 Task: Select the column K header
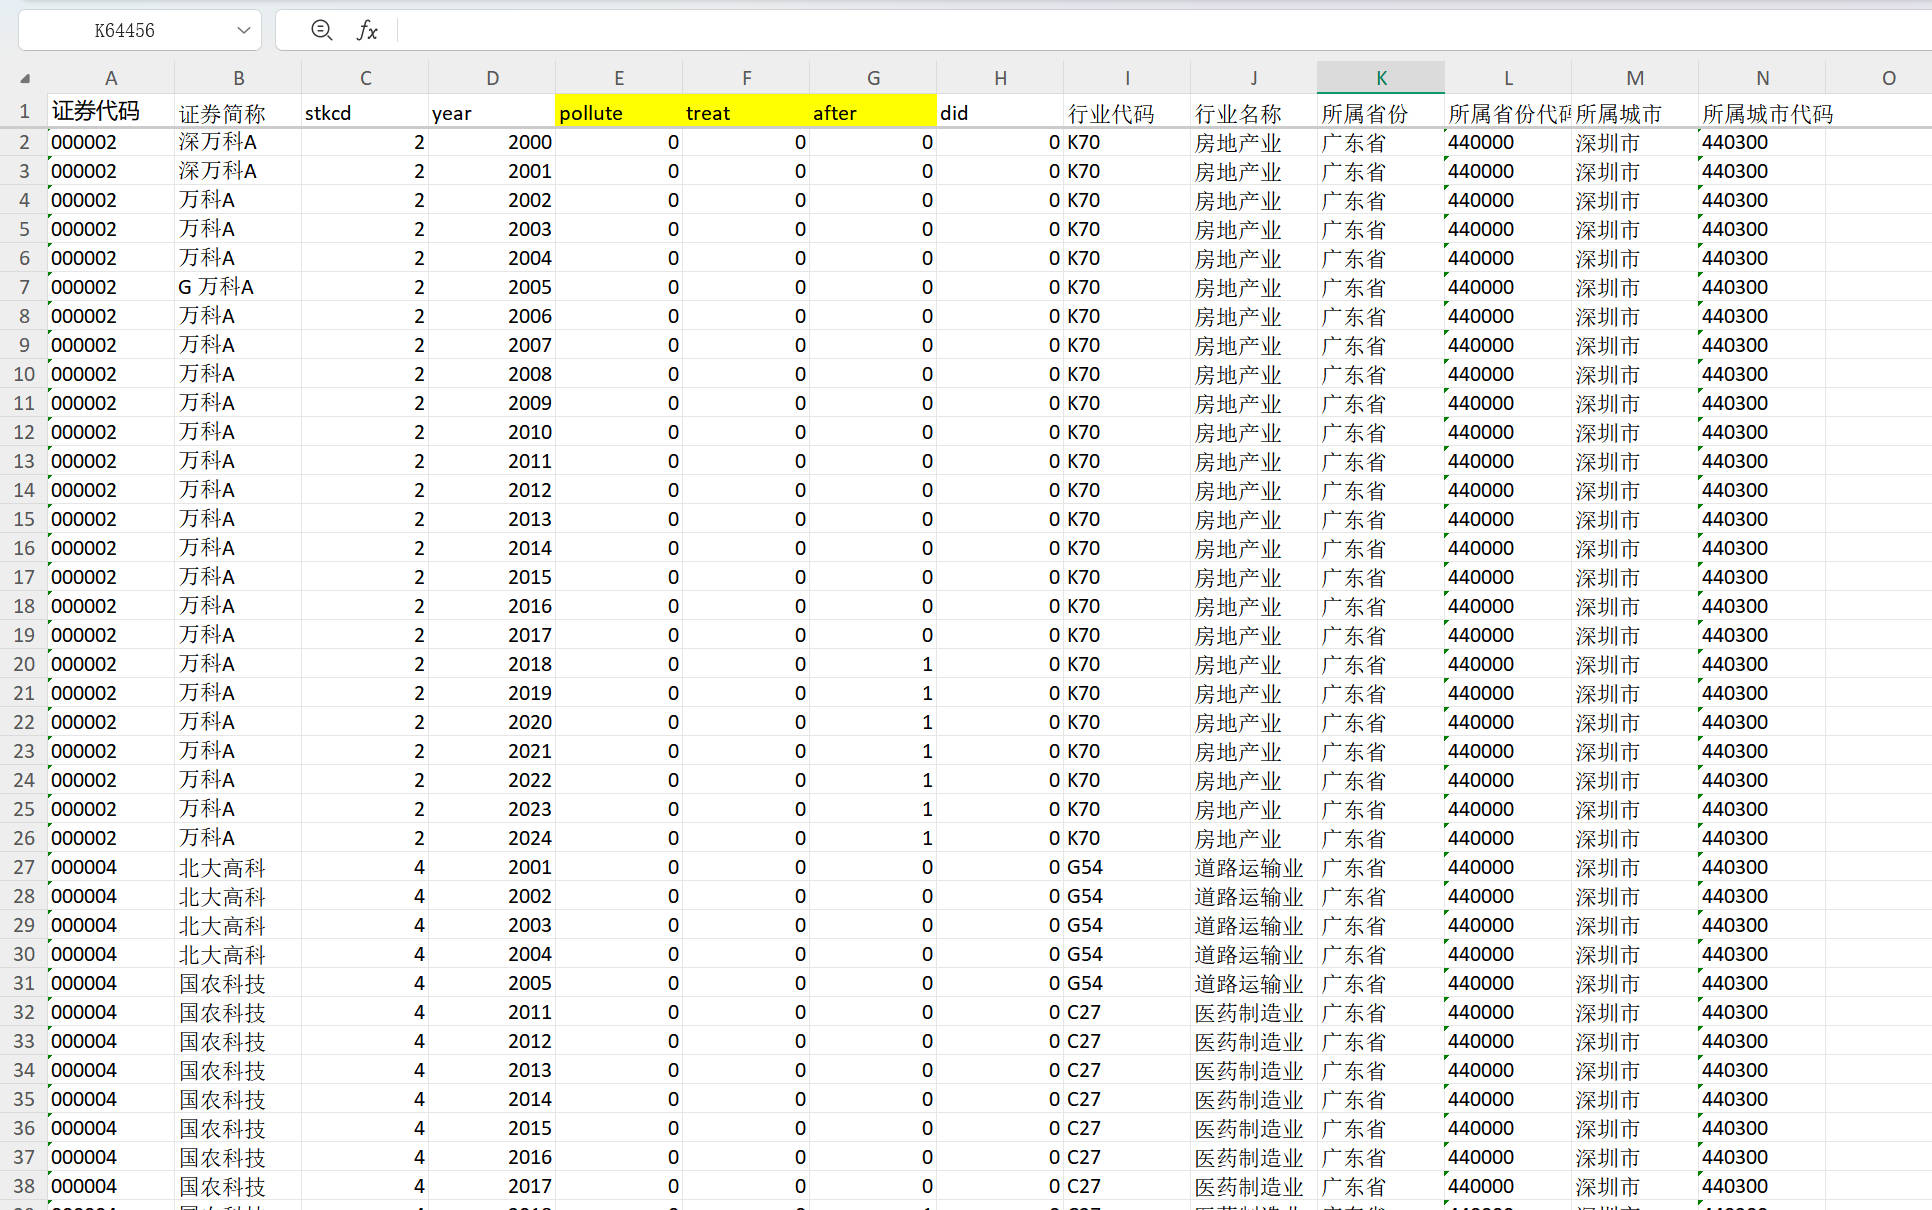[x=1380, y=78]
